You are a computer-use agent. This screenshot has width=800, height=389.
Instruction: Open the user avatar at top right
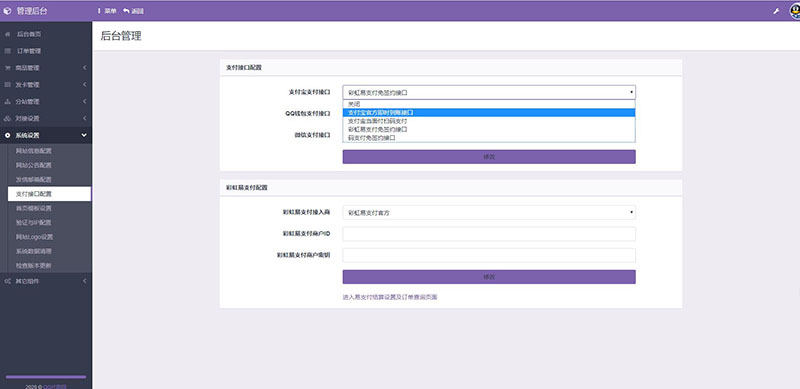(795, 11)
